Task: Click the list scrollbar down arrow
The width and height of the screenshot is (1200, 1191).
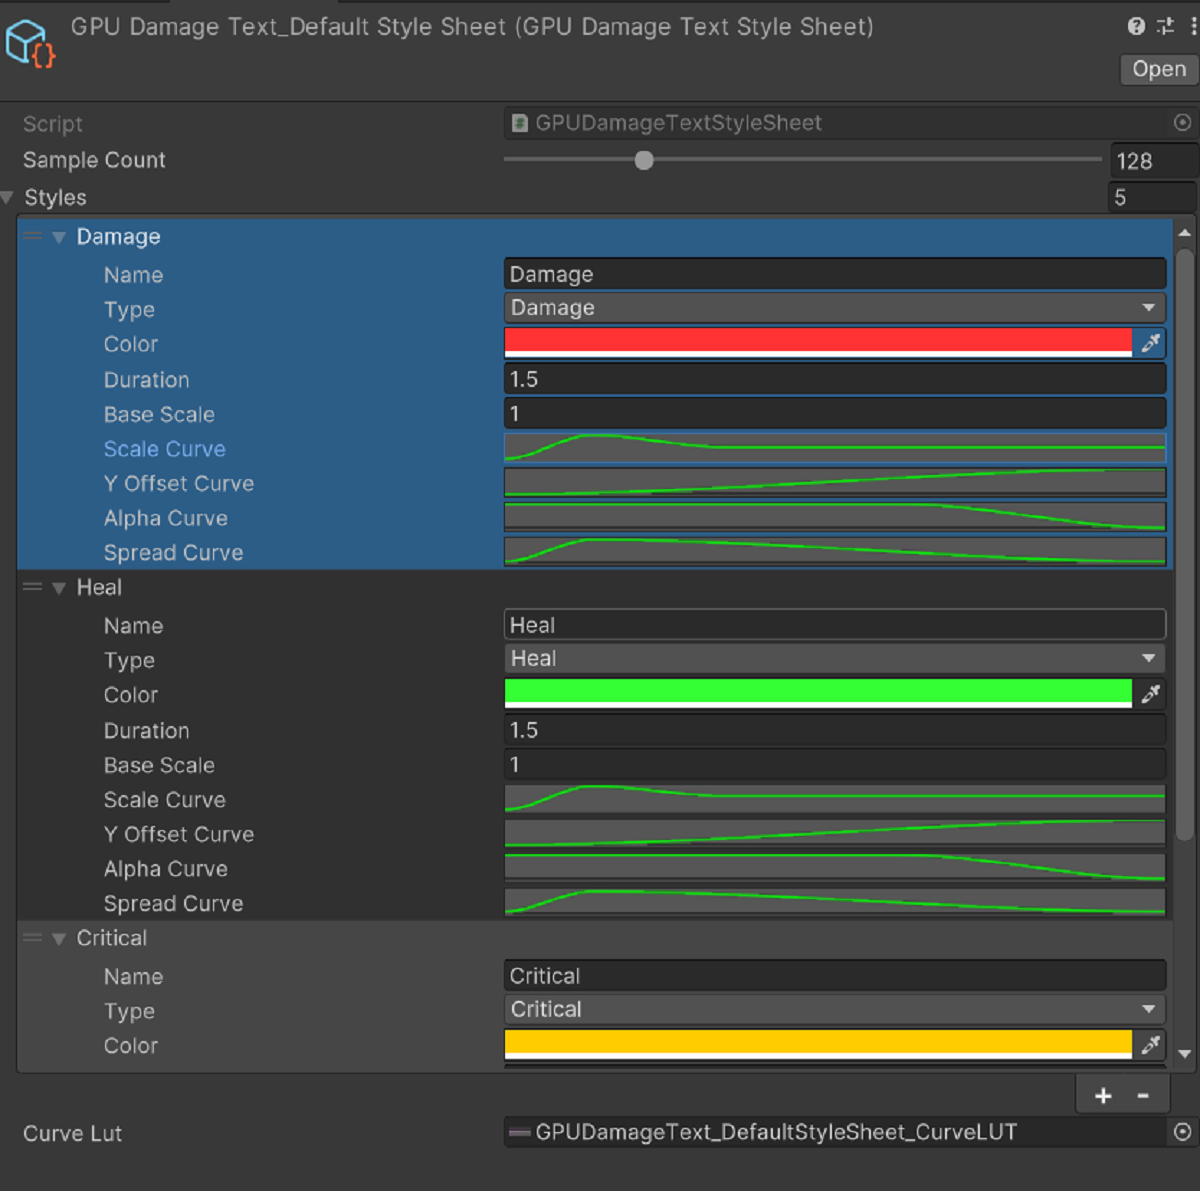Action: [x=1185, y=1054]
